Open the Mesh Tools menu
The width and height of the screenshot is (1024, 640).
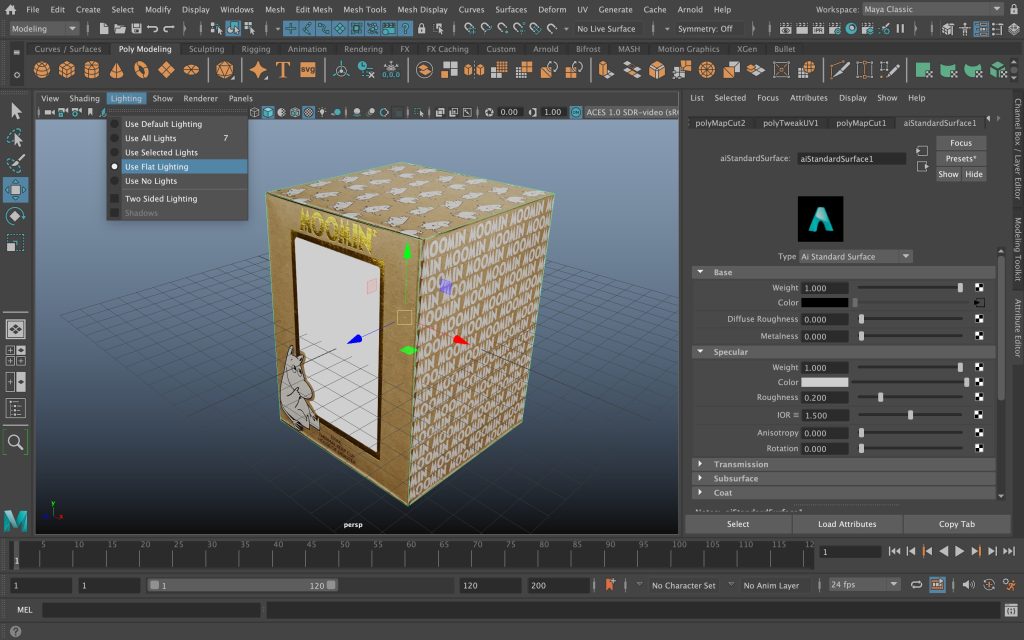click(x=364, y=9)
